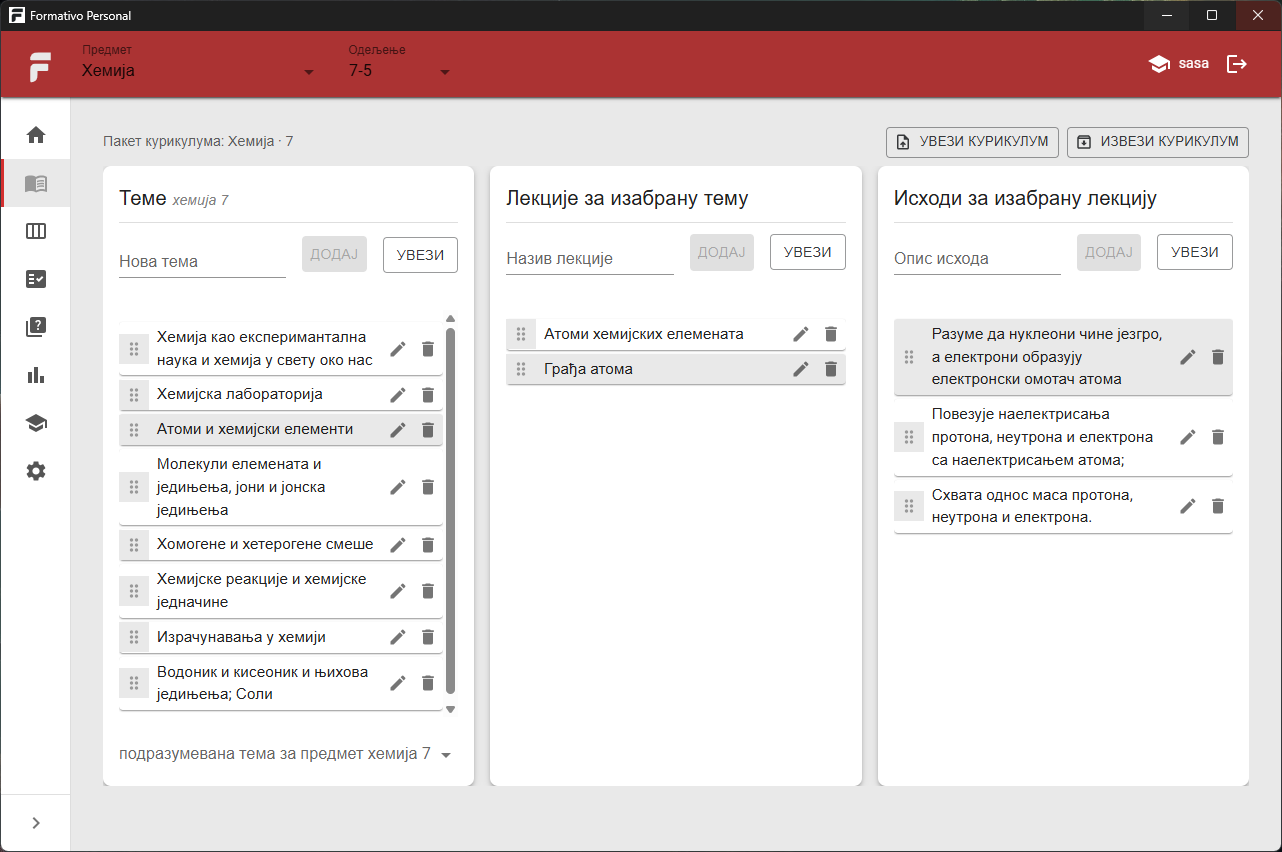Select topic Хемија као експериментална наука
Viewport: 1282px width, 852px height.
coord(281,349)
